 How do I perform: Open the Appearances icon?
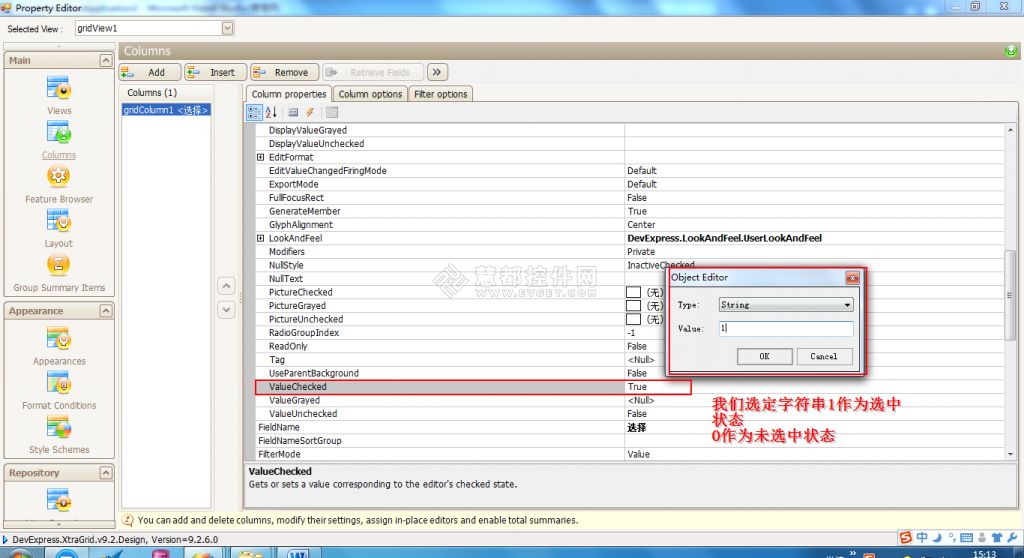(x=58, y=338)
